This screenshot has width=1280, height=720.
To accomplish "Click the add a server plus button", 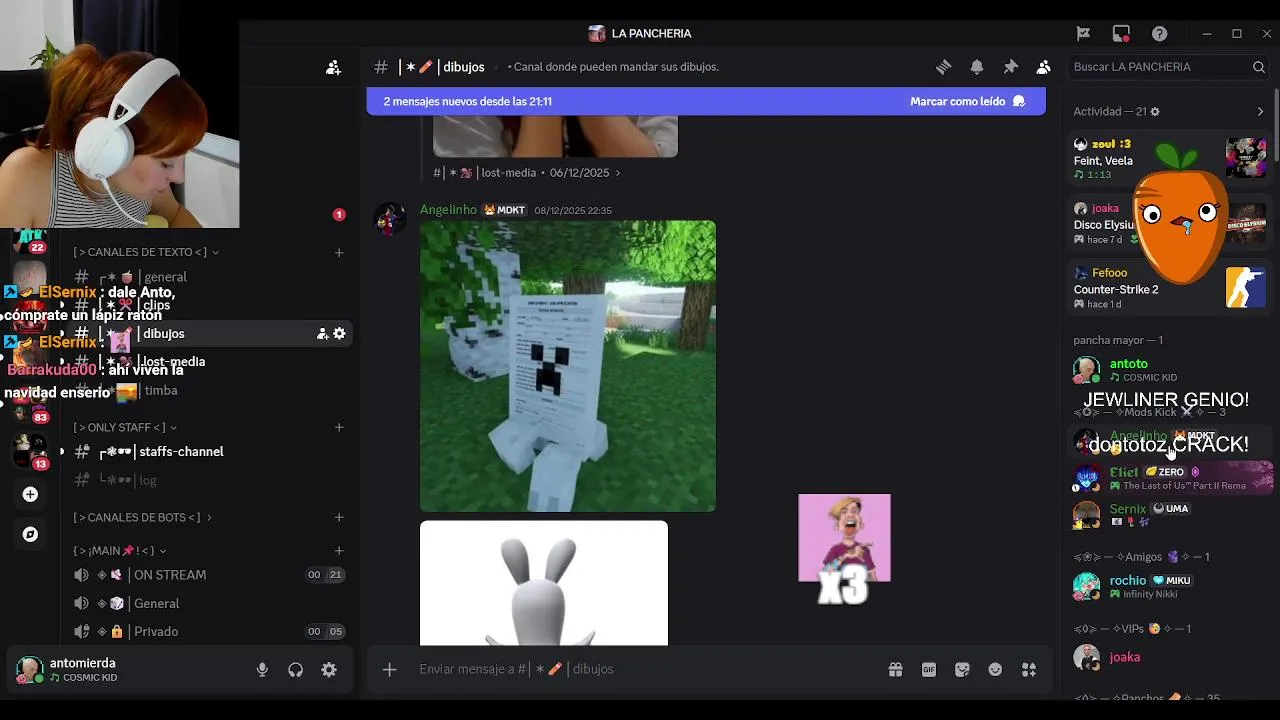I will click(x=30, y=494).
